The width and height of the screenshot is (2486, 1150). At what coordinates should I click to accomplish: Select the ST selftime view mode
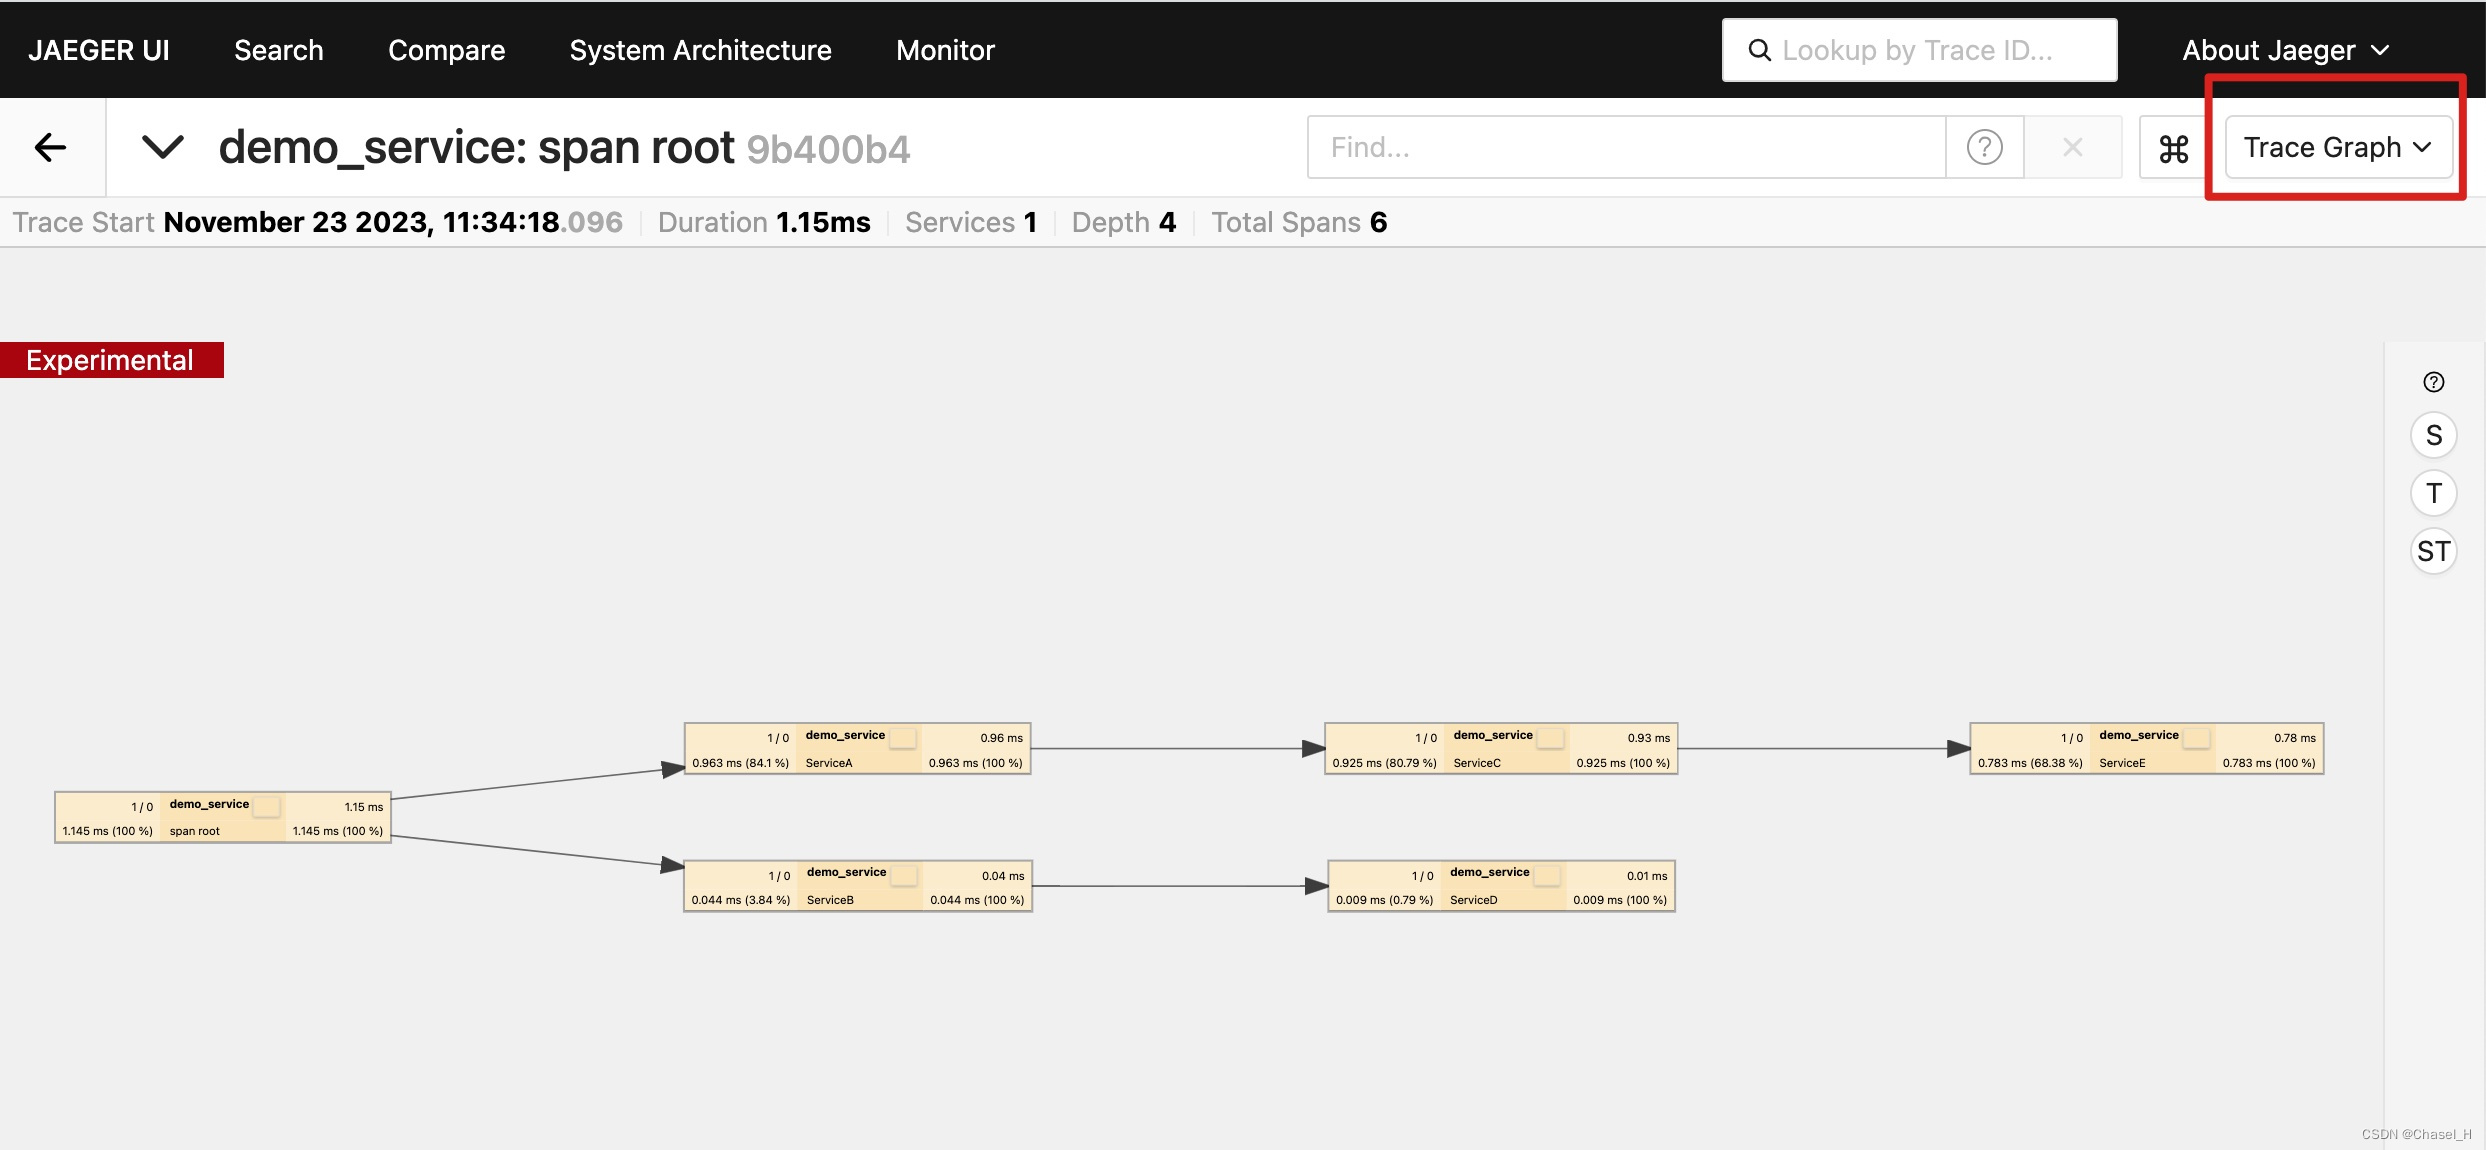2433,552
